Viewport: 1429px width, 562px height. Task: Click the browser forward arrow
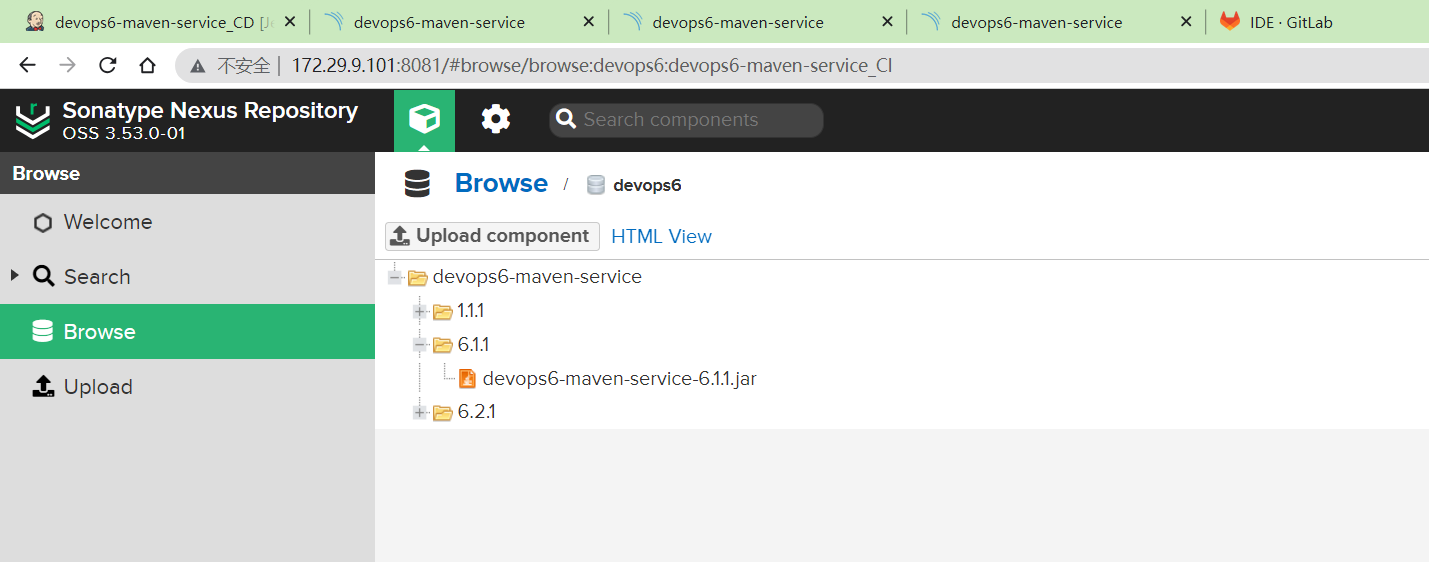point(67,65)
